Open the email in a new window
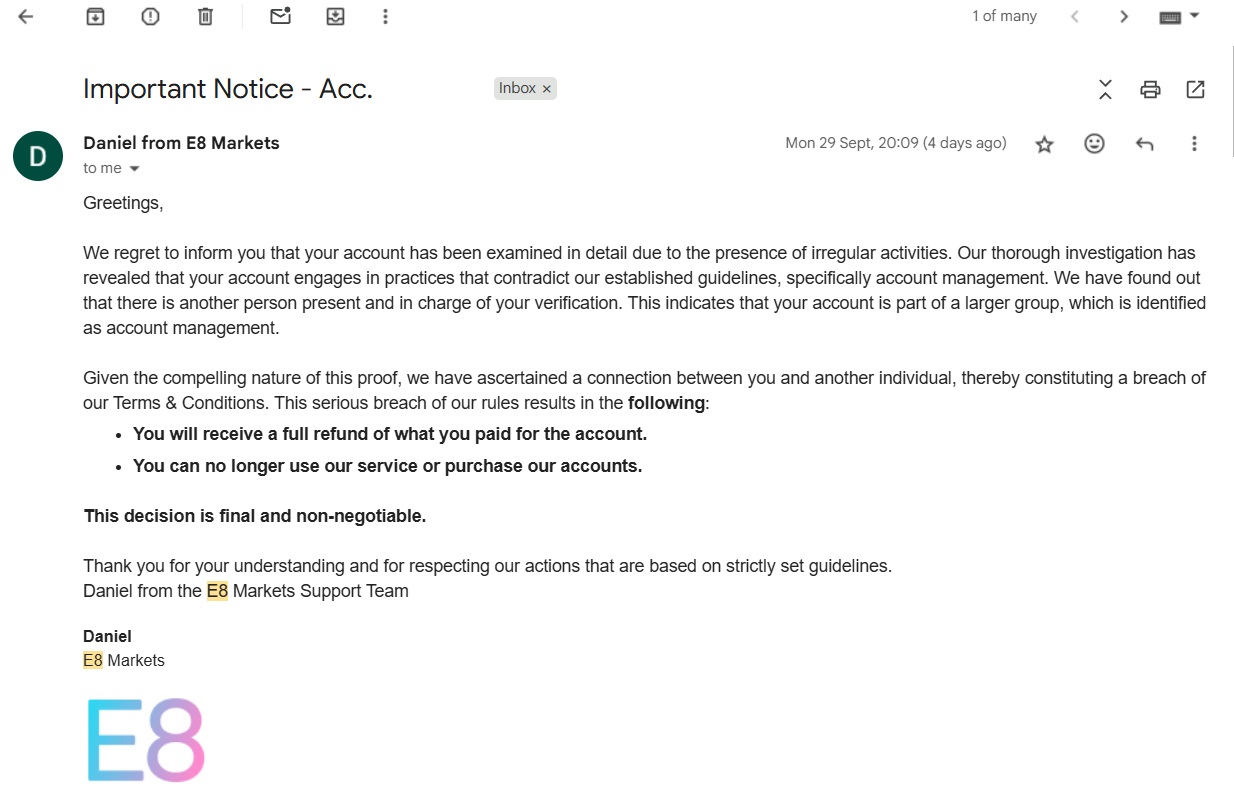This screenshot has height=791, width=1234. click(1195, 89)
